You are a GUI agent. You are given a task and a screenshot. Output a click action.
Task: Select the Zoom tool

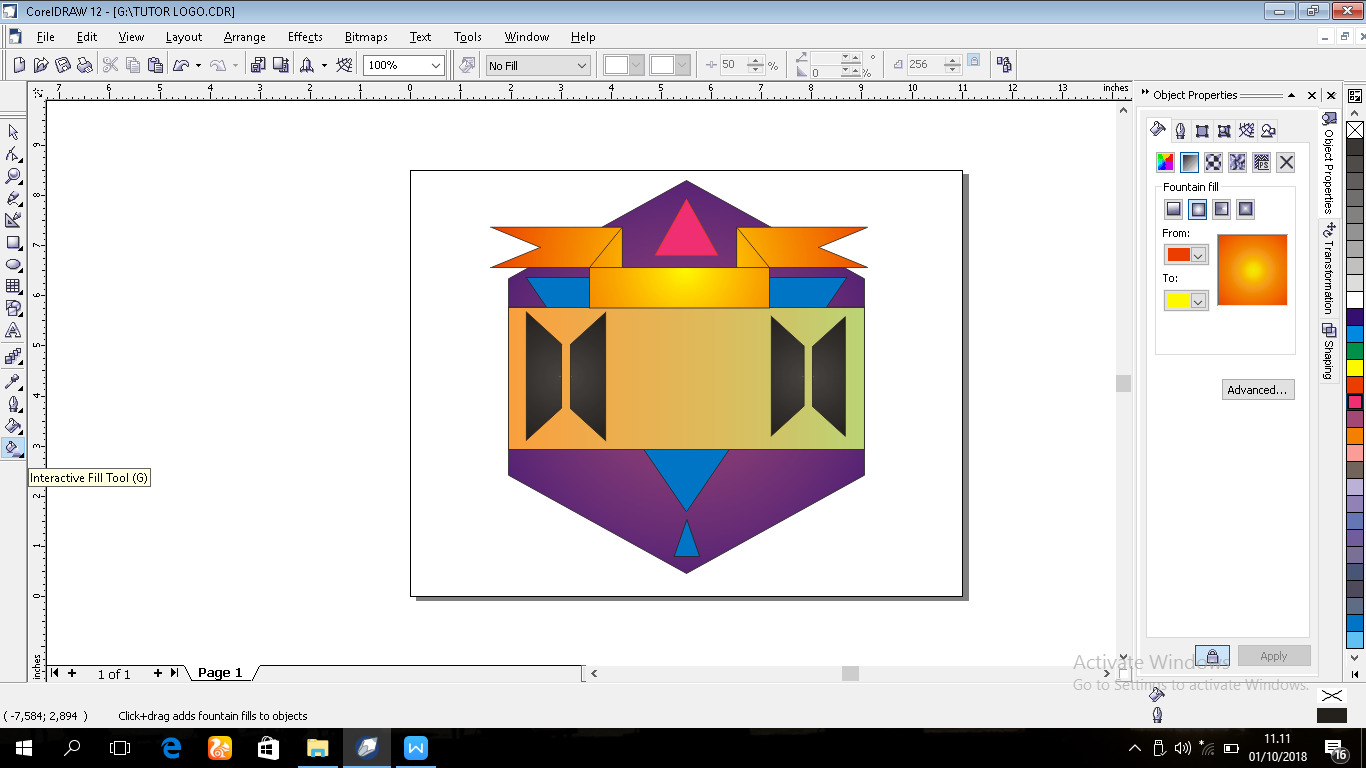[14, 174]
